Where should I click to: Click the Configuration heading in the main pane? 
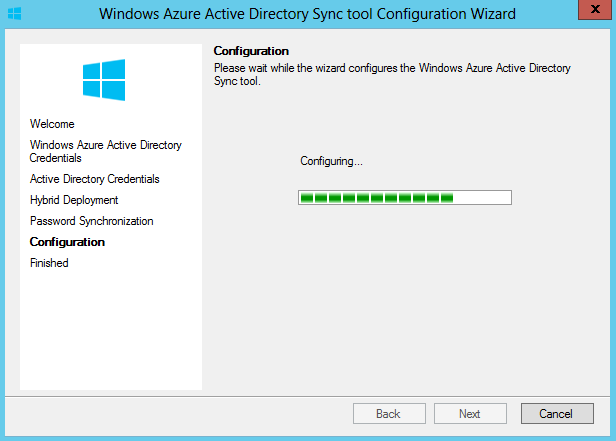pos(251,51)
